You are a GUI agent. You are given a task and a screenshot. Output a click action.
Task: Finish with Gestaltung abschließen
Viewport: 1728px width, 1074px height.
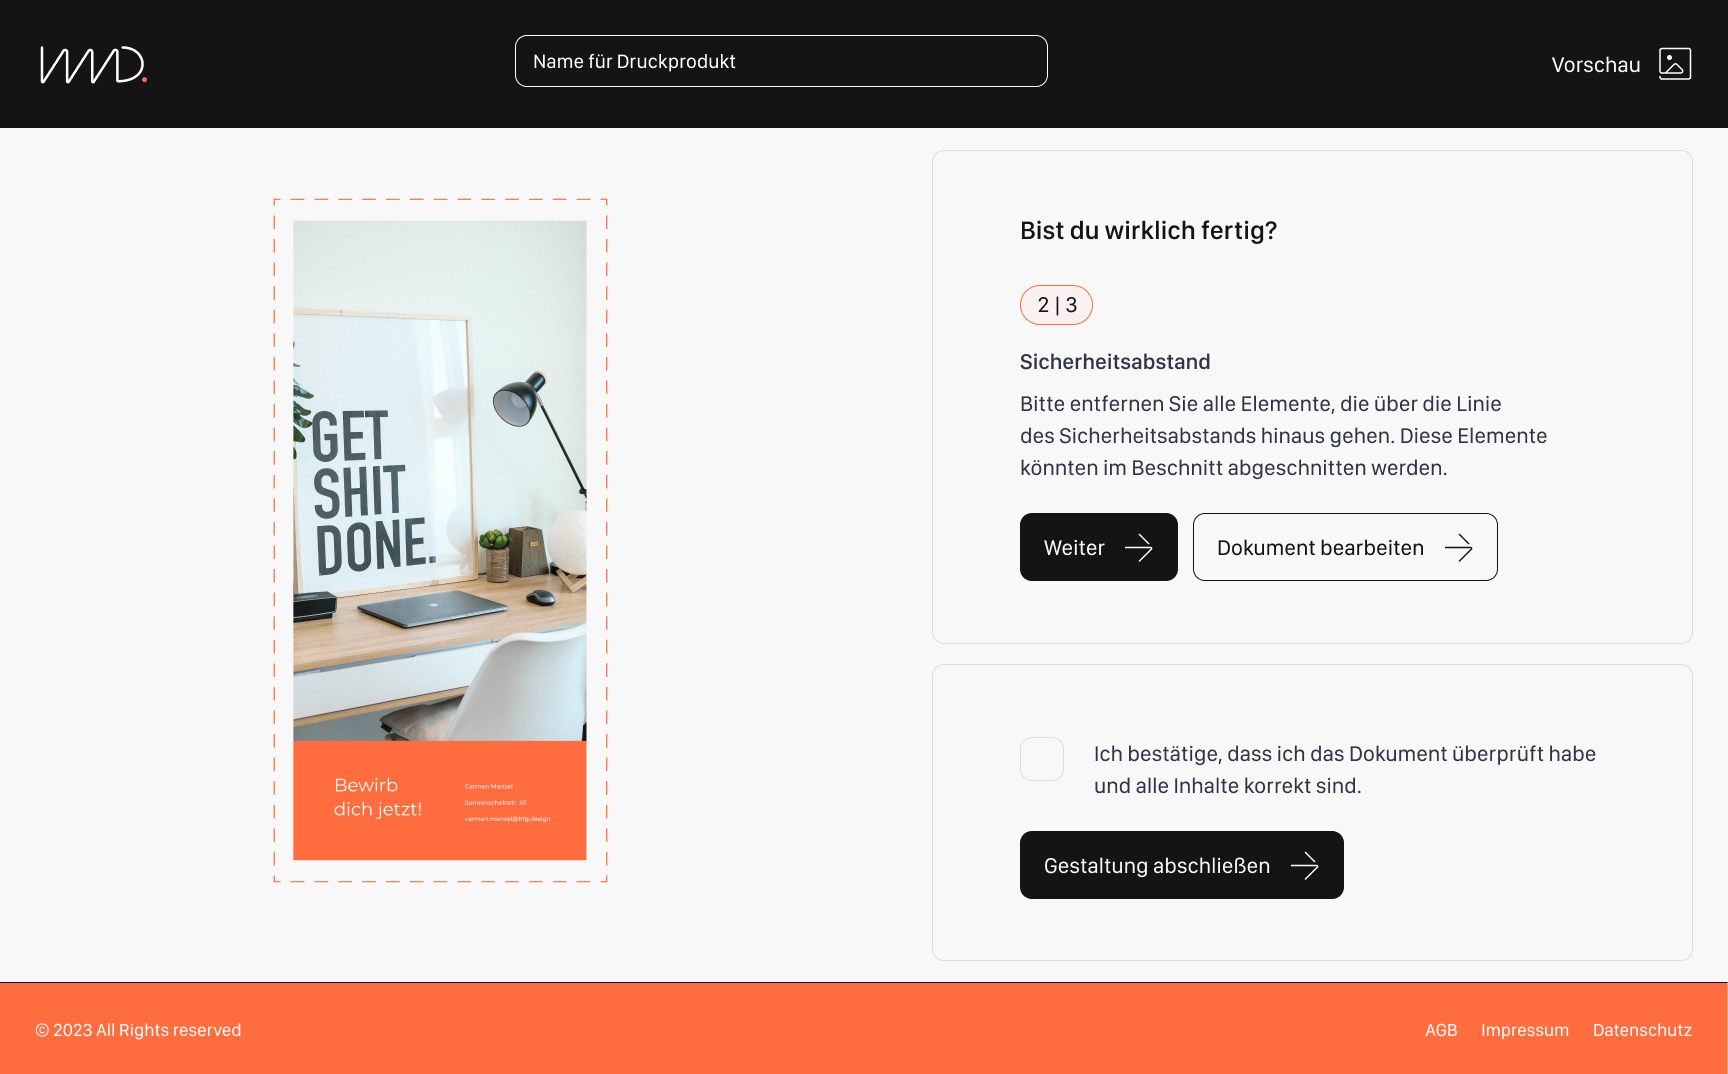[1182, 865]
